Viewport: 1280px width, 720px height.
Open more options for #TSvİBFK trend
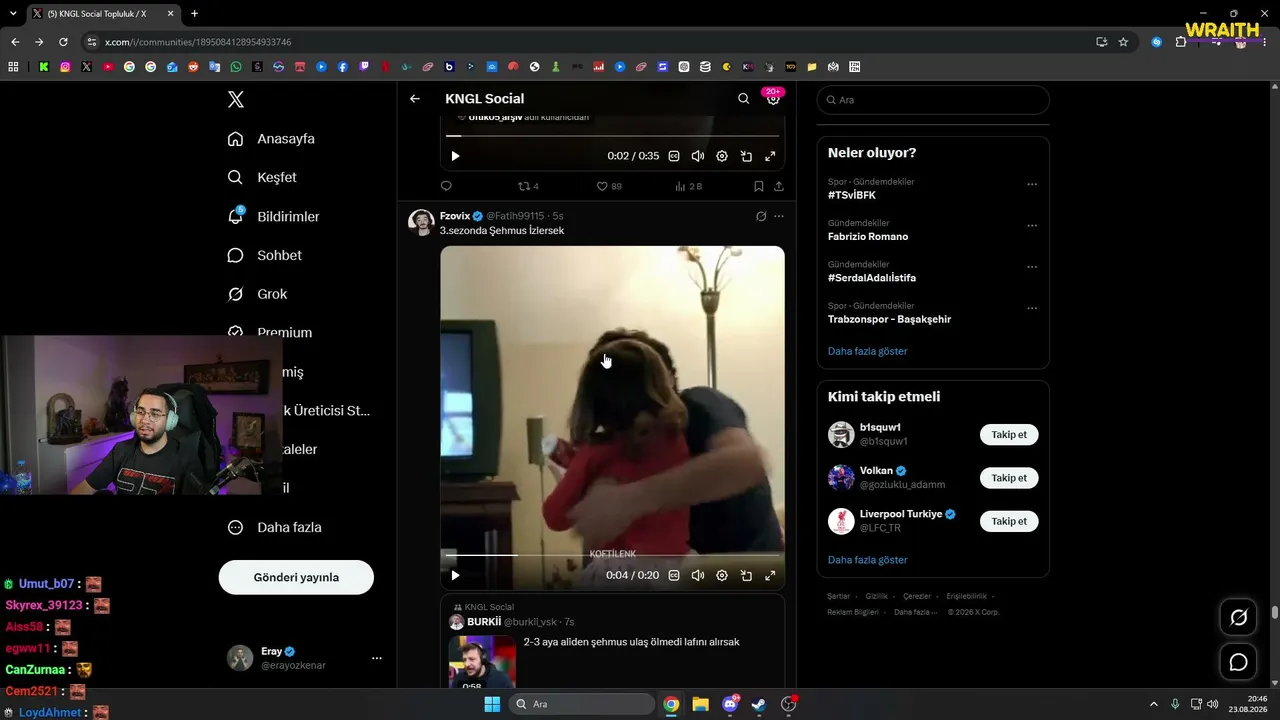pos(1032,184)
